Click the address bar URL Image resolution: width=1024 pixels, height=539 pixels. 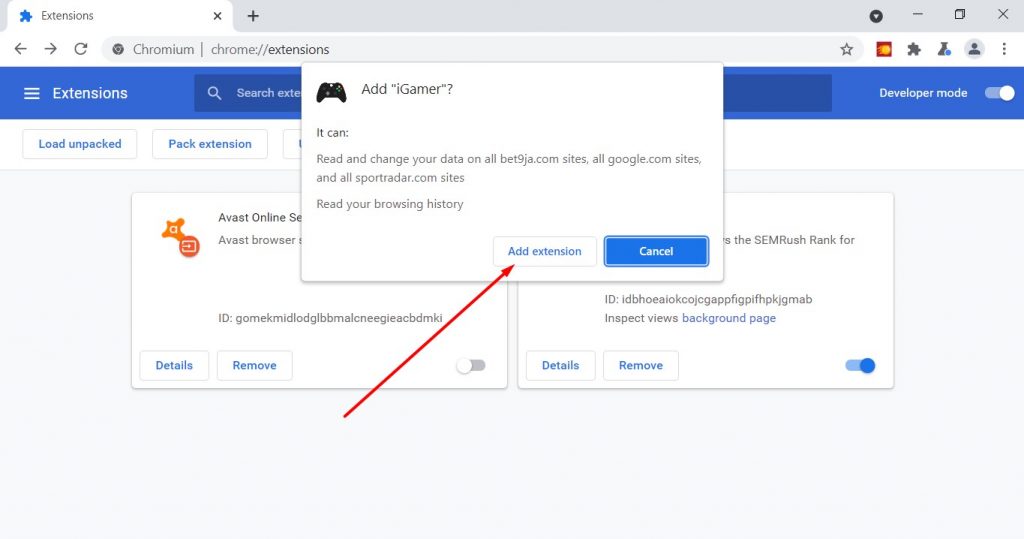click(x=270, y=50)
